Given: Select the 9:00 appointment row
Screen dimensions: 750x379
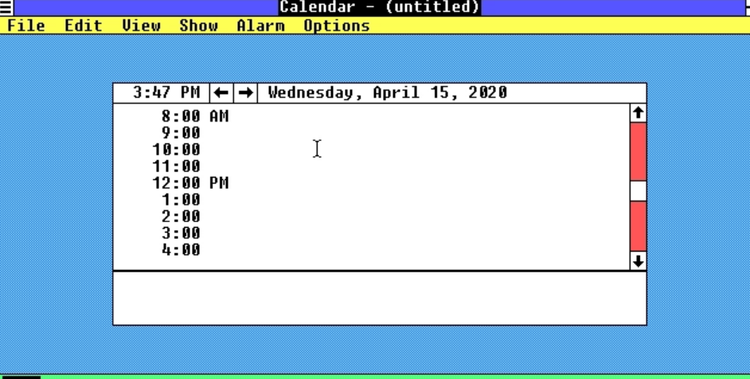Looking at the screenshot, I should pos(372,133).
